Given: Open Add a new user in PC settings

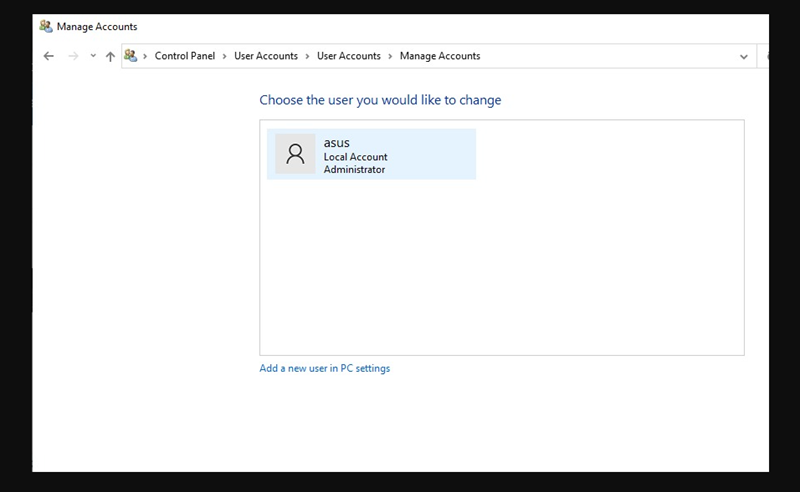Looking at the screenshot, I should point(325,369).
